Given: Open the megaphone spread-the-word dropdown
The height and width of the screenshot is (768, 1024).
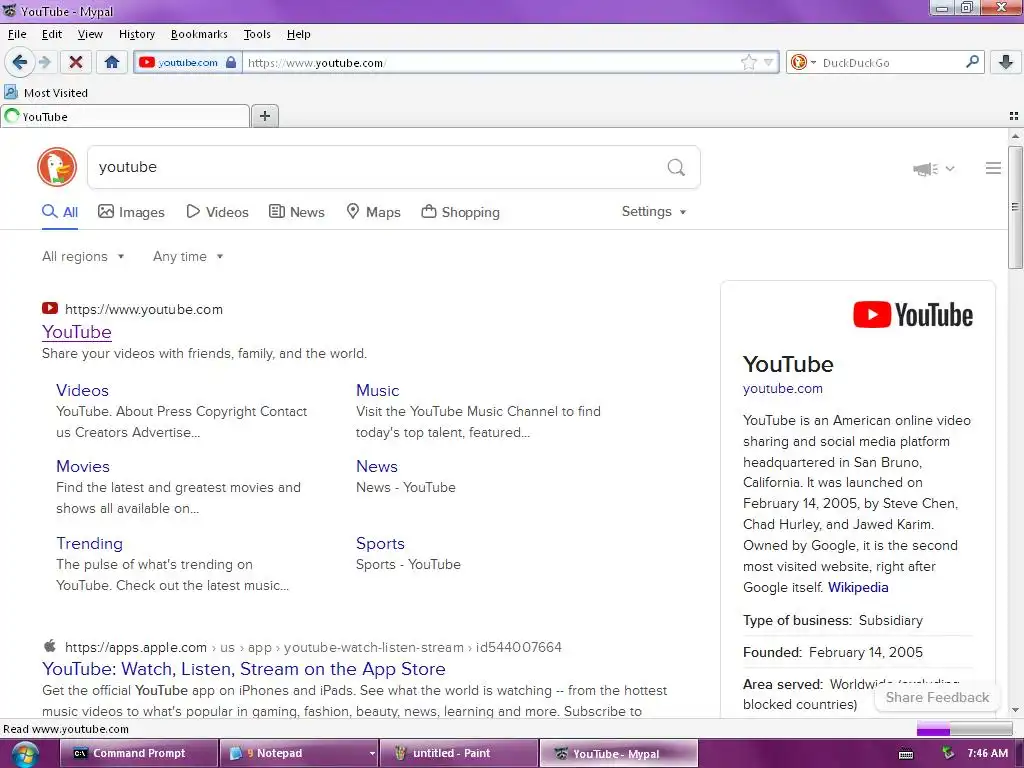Looking at the screenshot, I should click(x=933, y=169).
